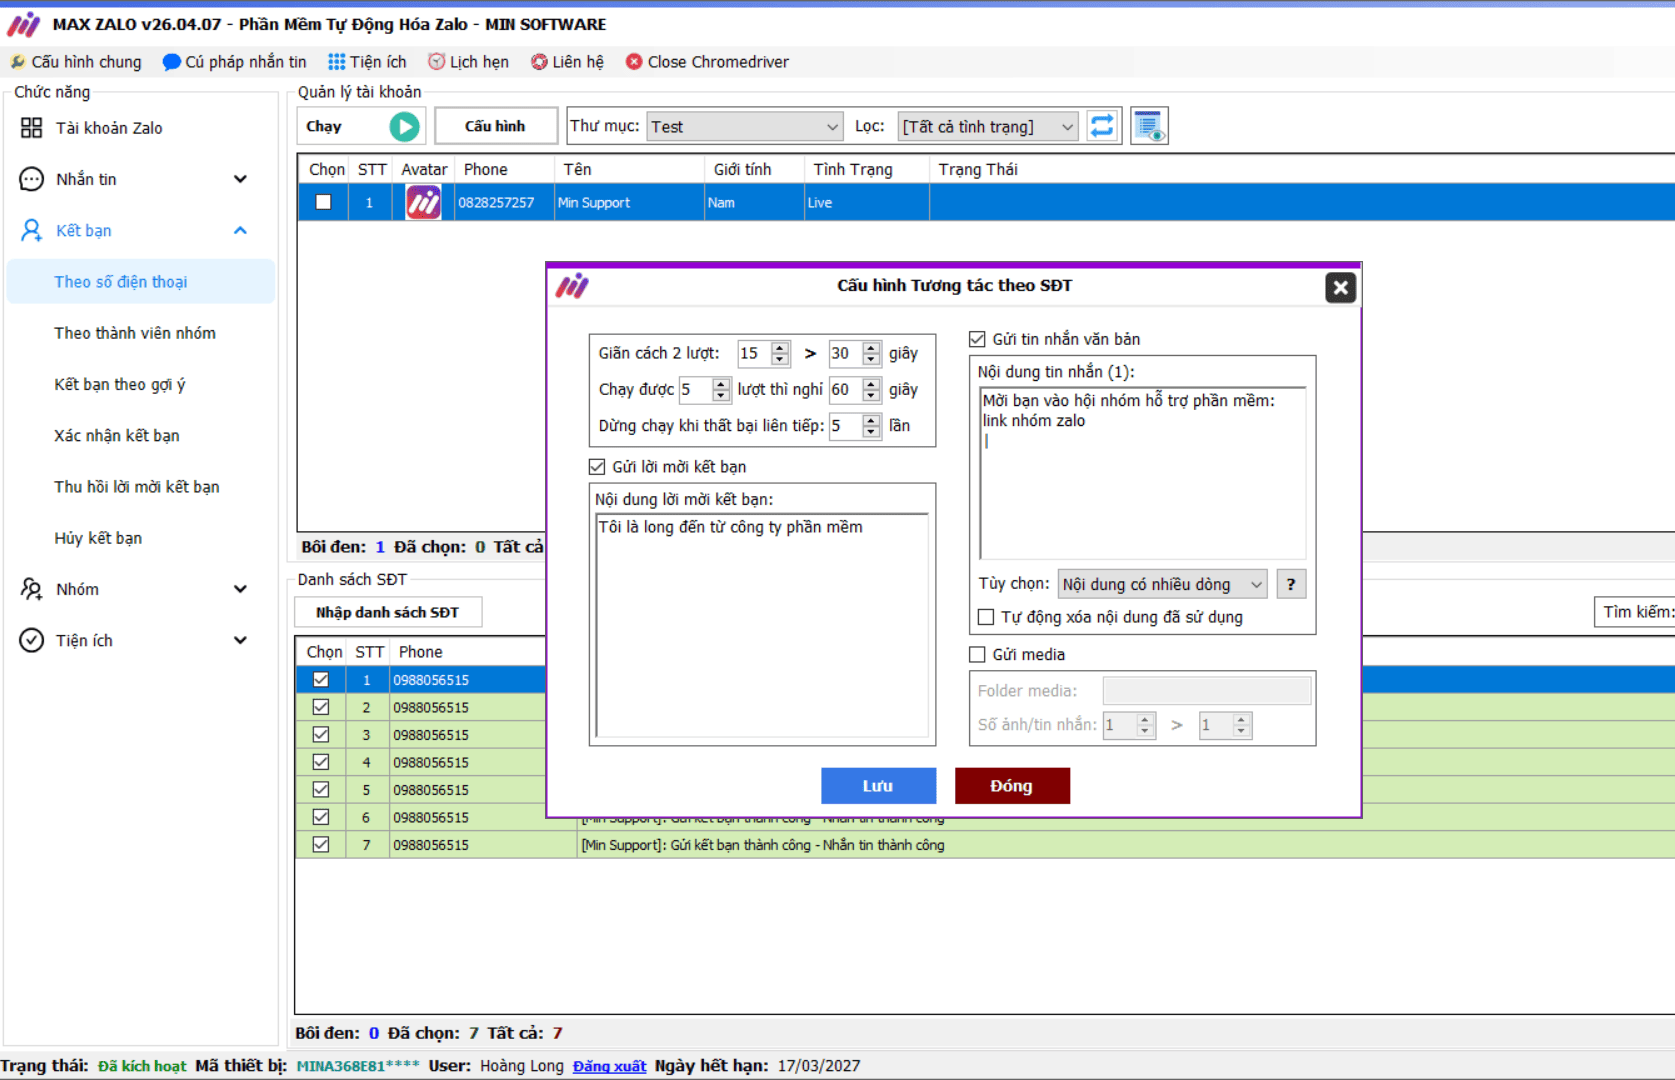Close the Cấu hình Tương tác dialog with X
Viewport: 1675px width, 1080px height.
click(x=1340, y=288)
